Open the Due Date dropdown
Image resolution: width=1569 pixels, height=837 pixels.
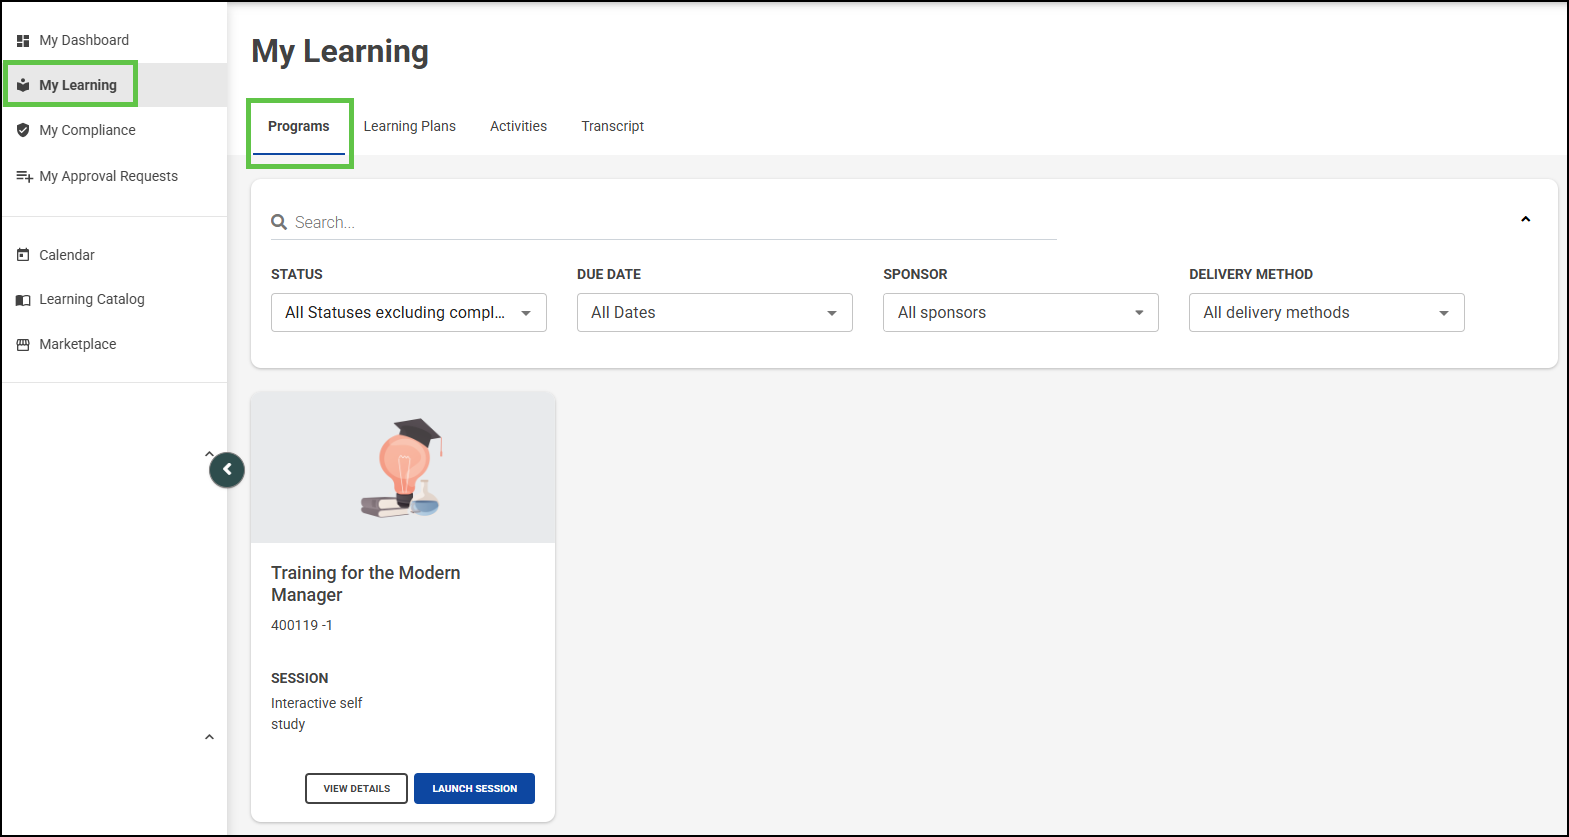click(714, 313)
